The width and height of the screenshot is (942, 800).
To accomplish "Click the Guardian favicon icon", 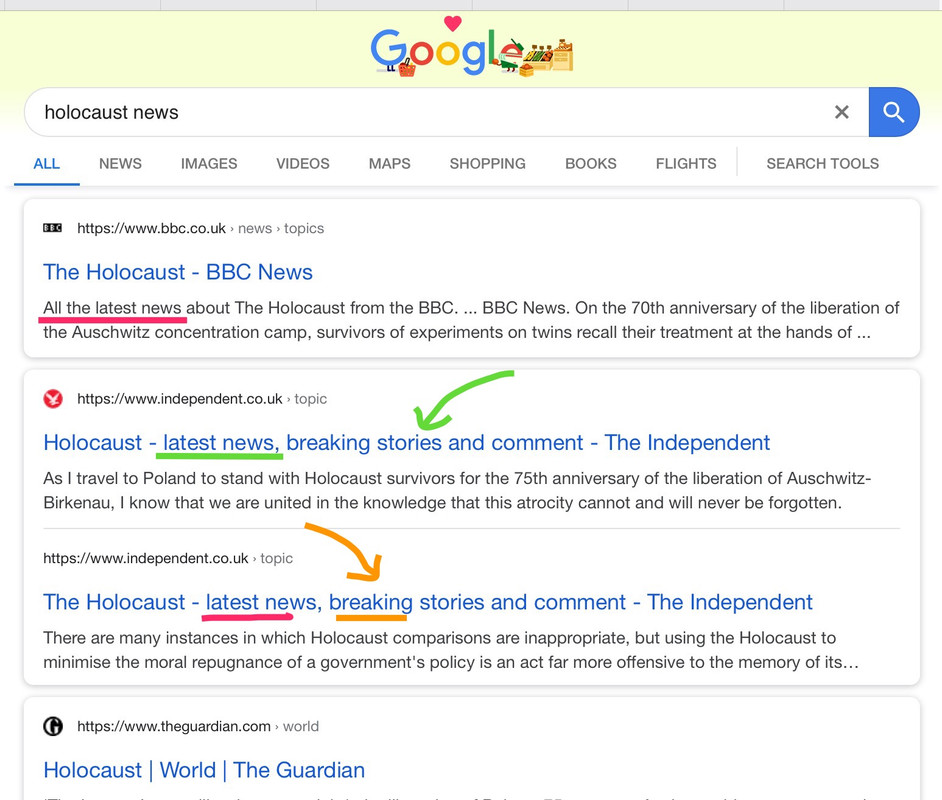I will click(x=53, y=726).
